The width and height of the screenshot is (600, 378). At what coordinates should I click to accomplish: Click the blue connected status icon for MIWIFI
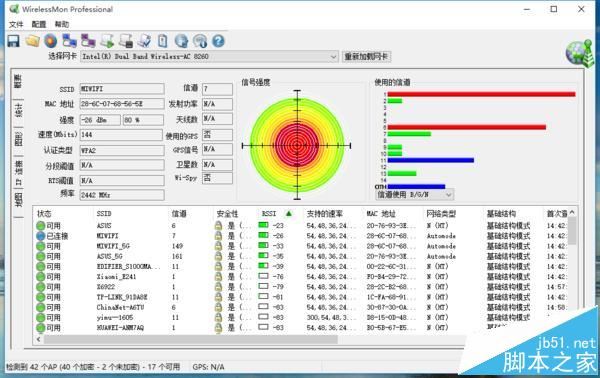(x=41, y=236)
